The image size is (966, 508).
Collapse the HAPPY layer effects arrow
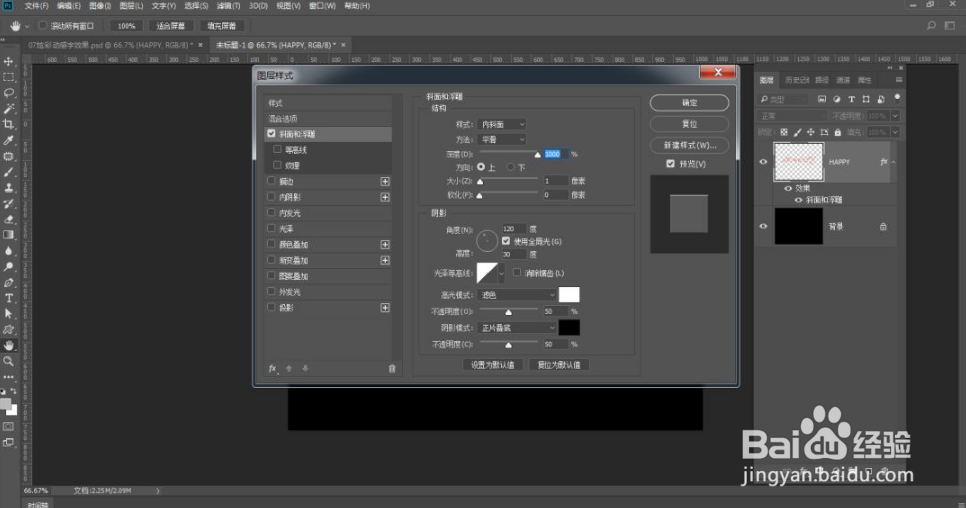(894, 162)
